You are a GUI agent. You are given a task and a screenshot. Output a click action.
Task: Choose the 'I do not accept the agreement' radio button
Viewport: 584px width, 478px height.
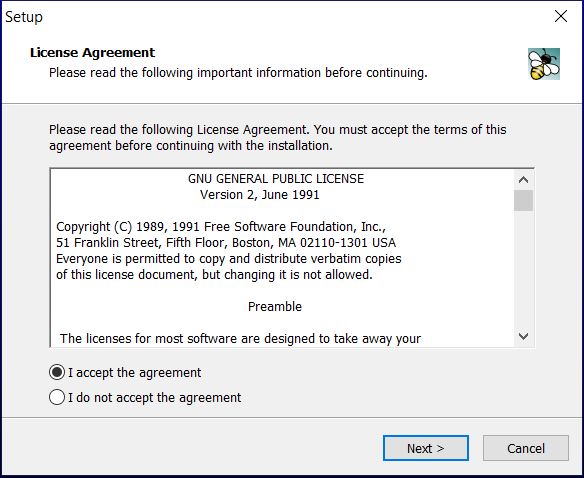pos(57,397)
